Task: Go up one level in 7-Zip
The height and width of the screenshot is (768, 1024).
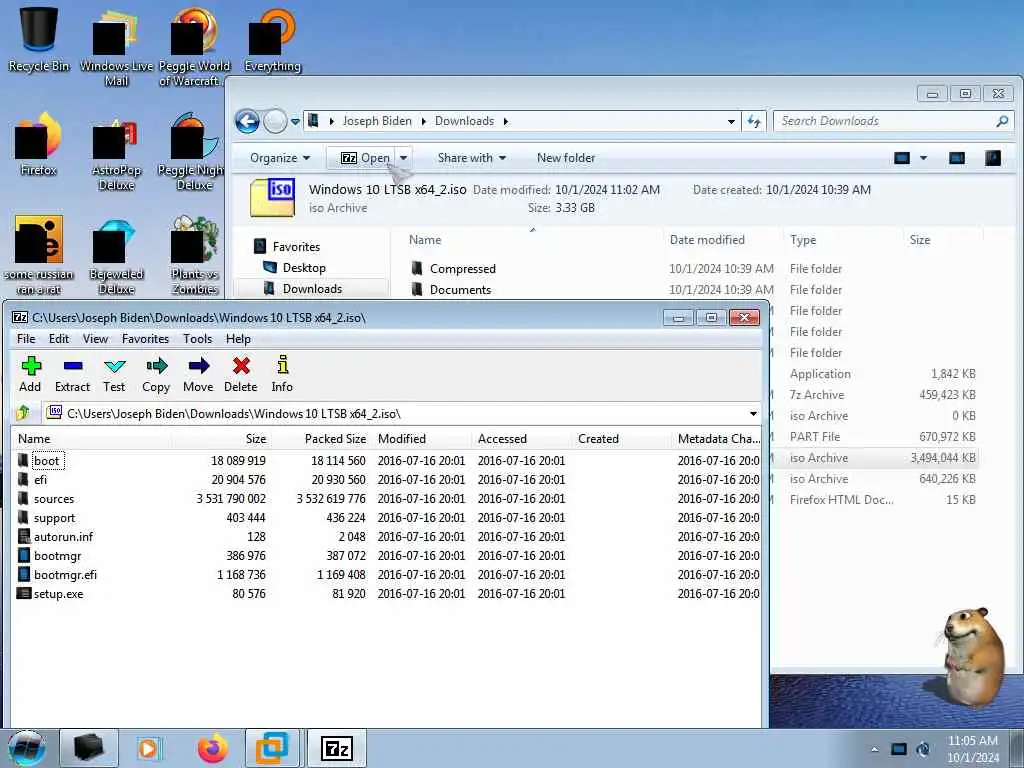Action: coord(24,413)
